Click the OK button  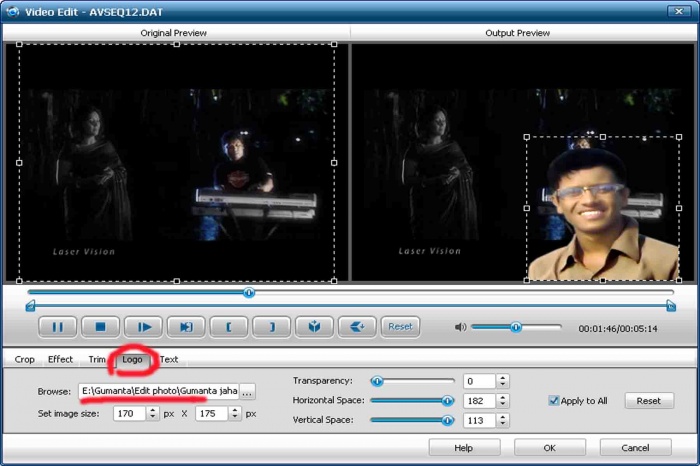coord(550,447)
